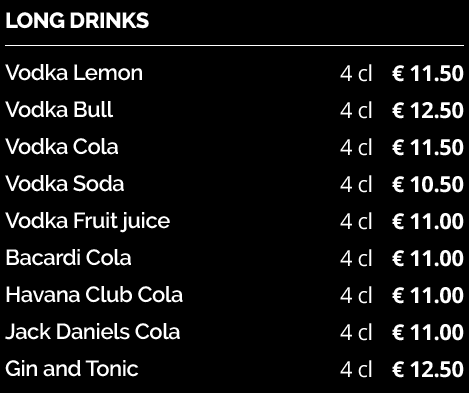Select Gin and Tonic
Image resolution: width=469 pixels, height=393 pixels.
(x=72, y=369)
